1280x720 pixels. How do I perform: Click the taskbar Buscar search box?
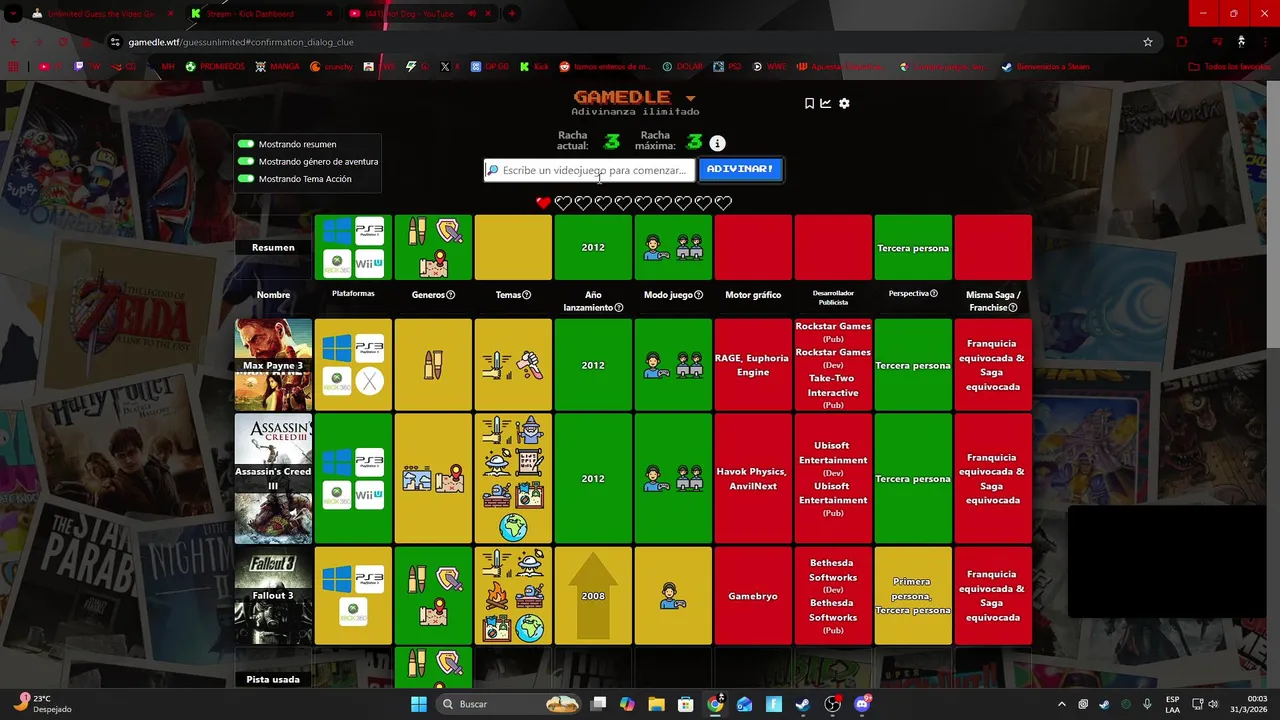(x=510, y=704)
